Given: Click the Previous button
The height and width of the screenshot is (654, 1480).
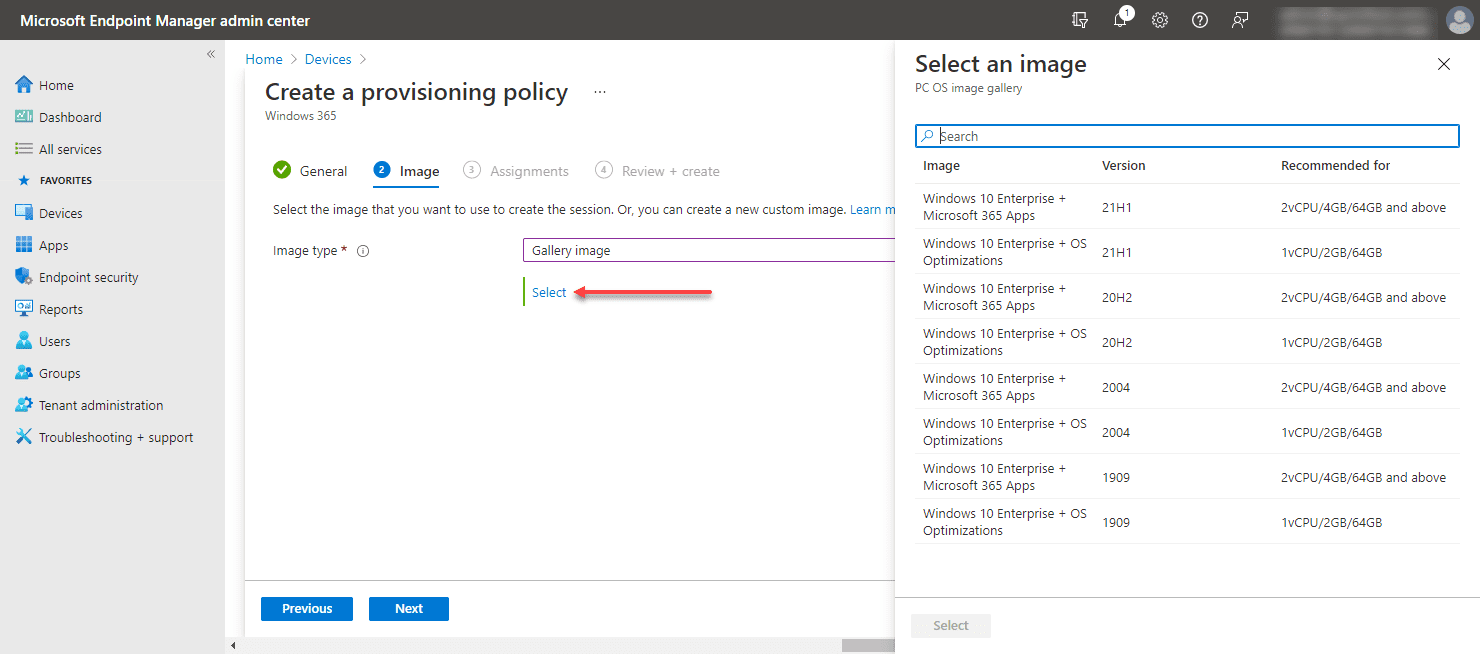Looking at the screenshot, I should coord(306,608).
